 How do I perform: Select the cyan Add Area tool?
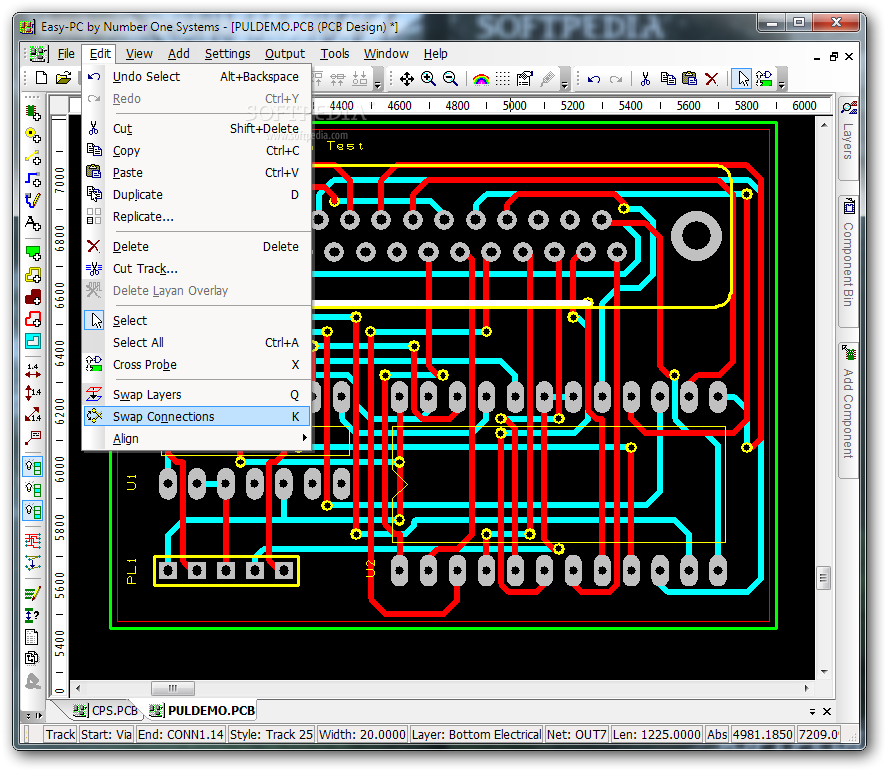point(33,341)
